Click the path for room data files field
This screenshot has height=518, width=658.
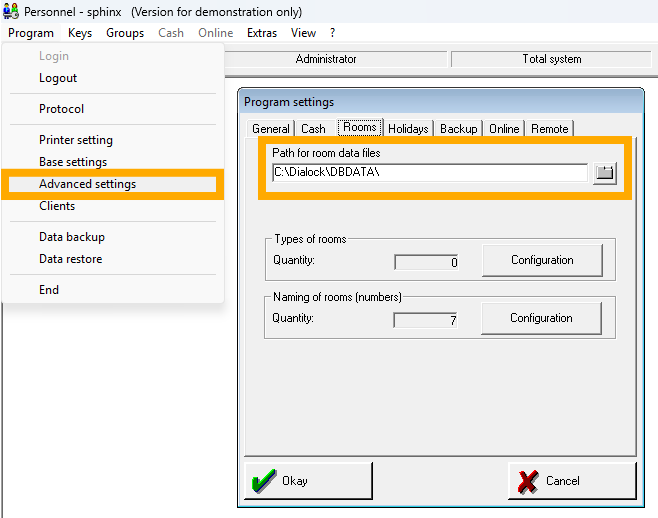(x=429, y=173)
